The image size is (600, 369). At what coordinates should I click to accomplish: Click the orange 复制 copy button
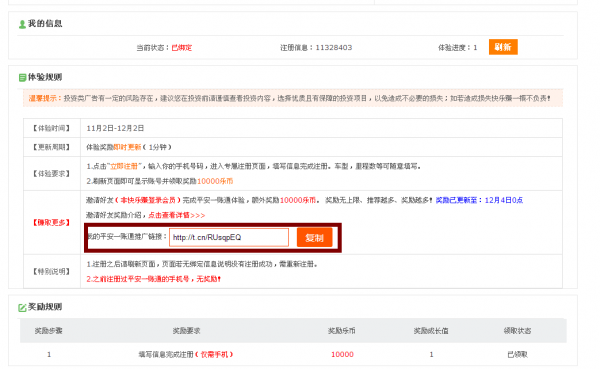tap(314, 237)
